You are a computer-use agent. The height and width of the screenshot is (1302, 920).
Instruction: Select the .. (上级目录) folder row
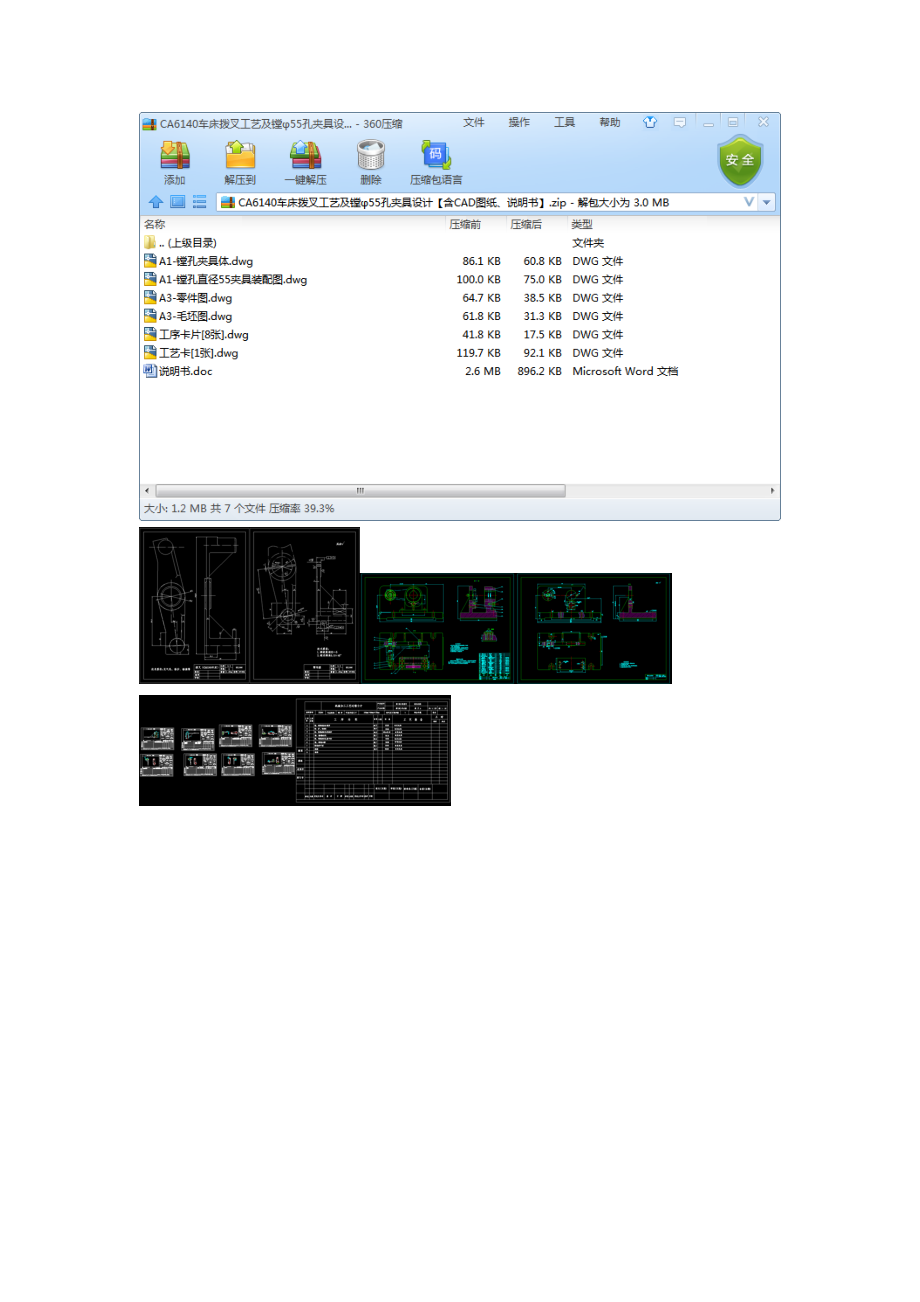460,243
